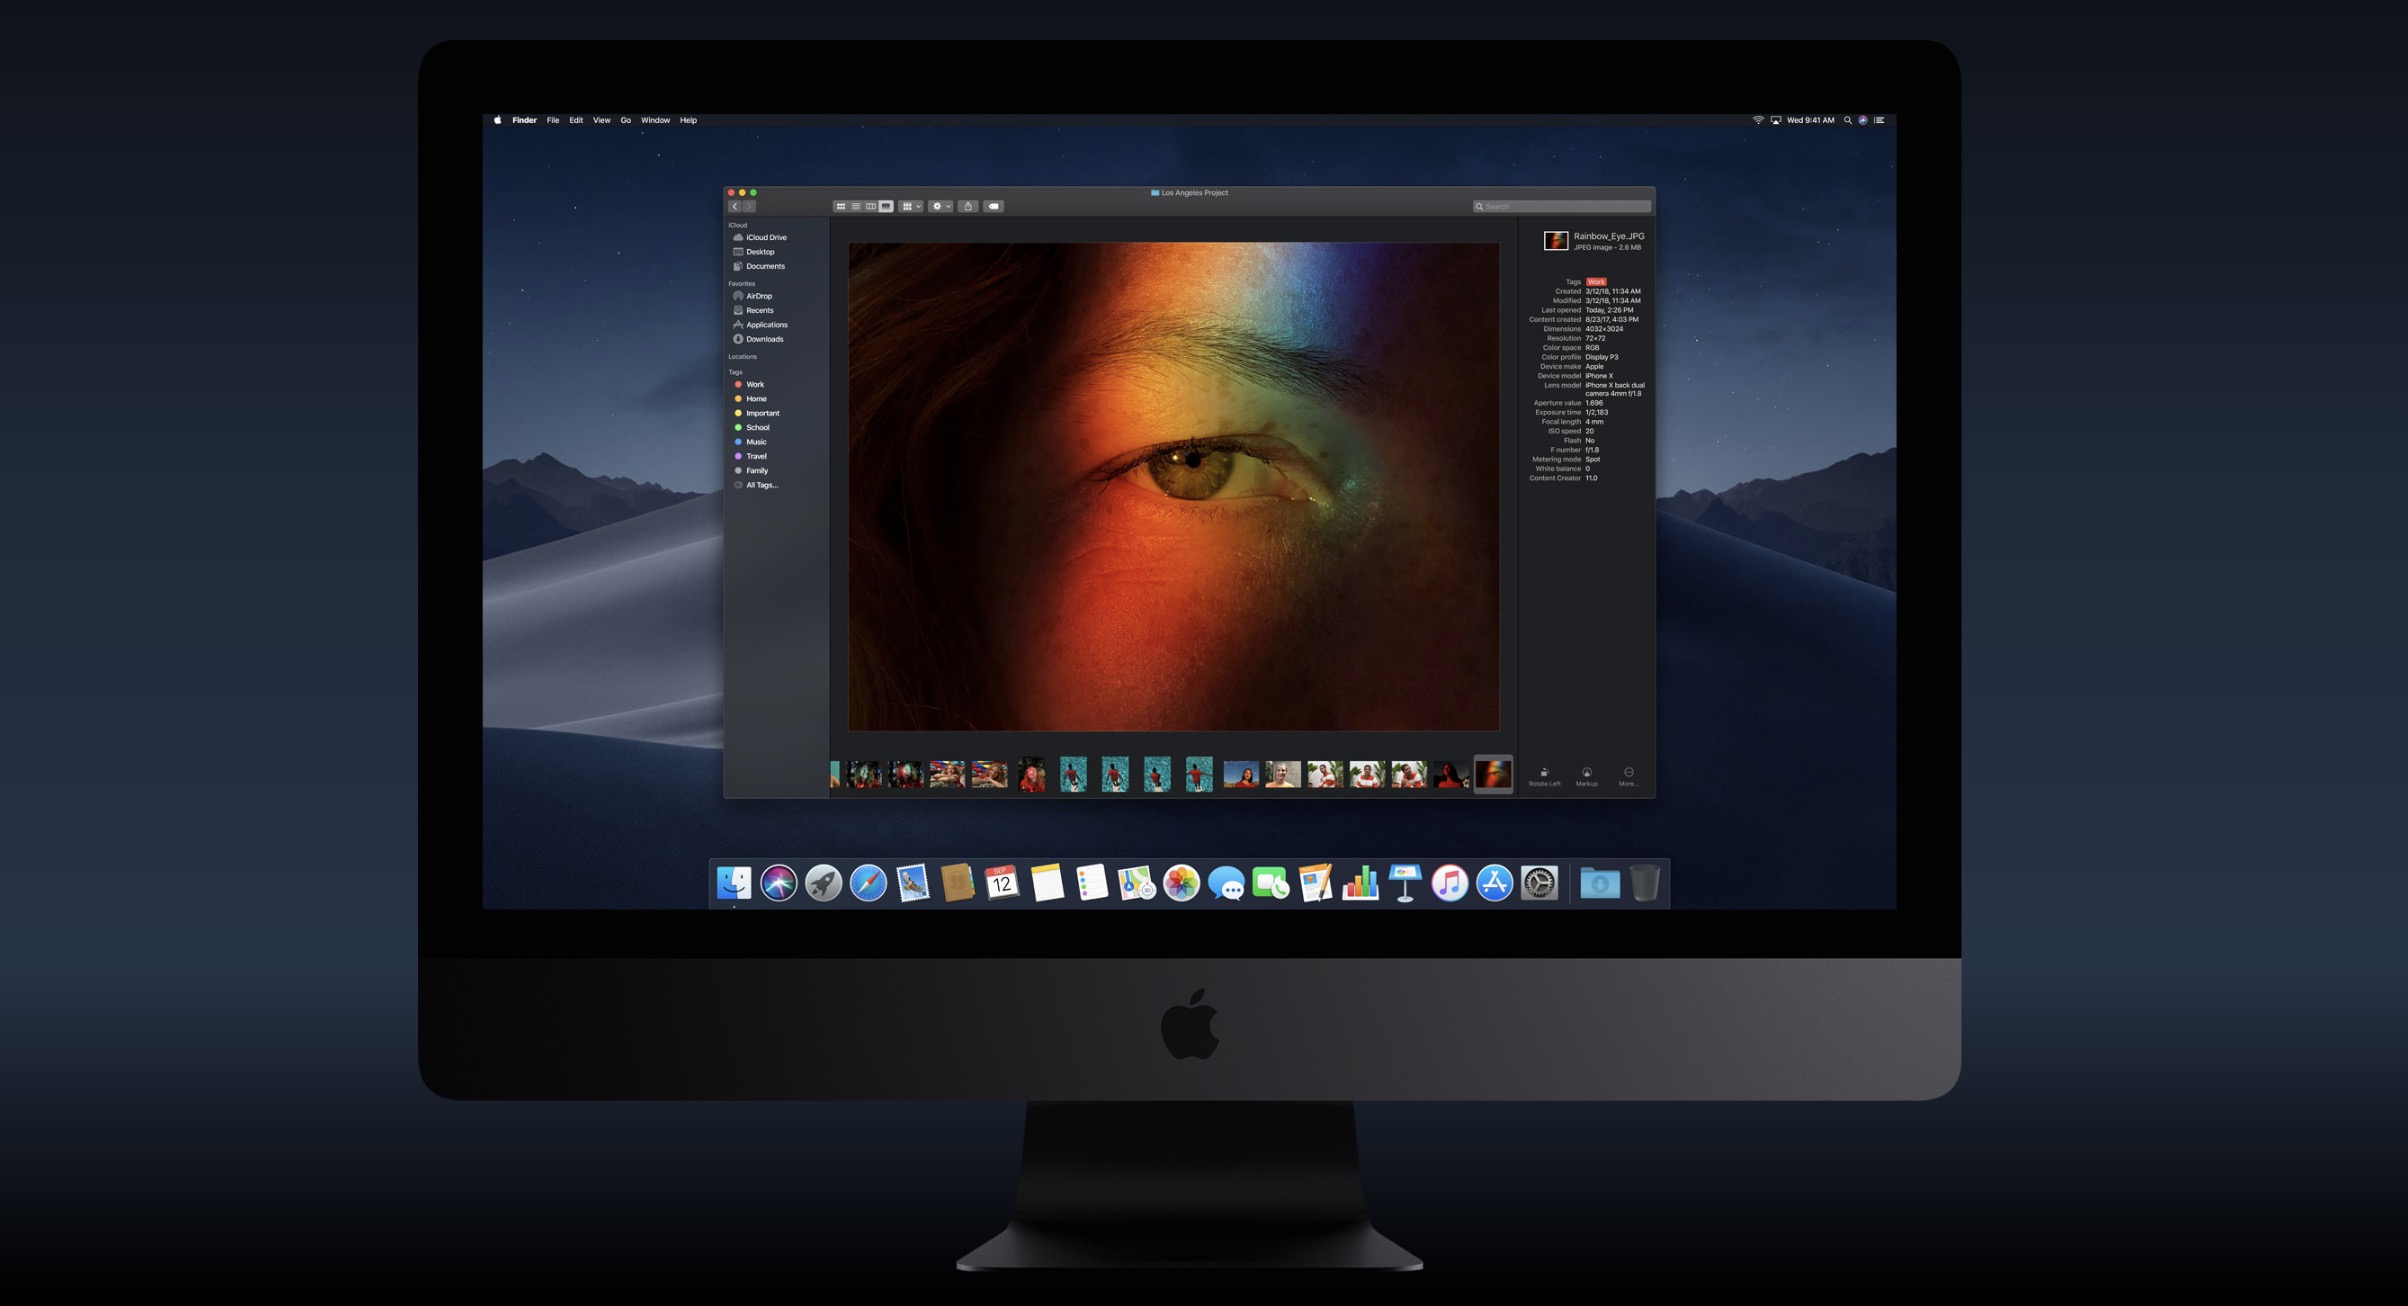Select Downloads in the sidebar
This screenshot has width=2408, height=1306.
[764, 339]
